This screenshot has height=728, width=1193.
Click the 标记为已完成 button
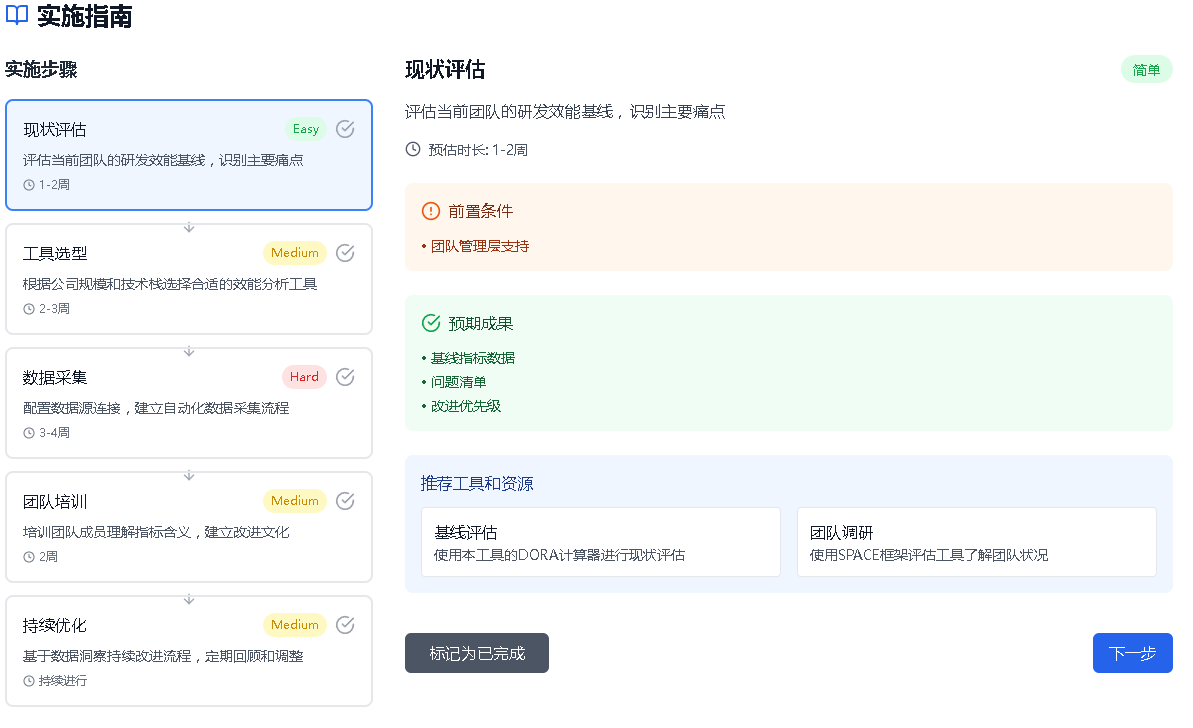(476, 653)
